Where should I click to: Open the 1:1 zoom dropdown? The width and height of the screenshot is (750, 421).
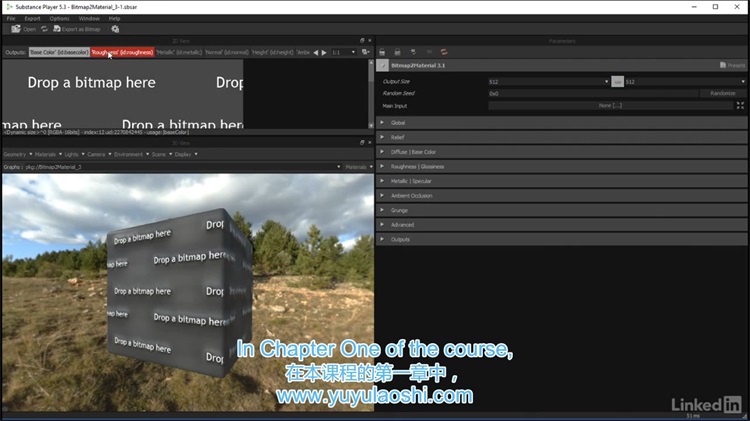(344, 52)
